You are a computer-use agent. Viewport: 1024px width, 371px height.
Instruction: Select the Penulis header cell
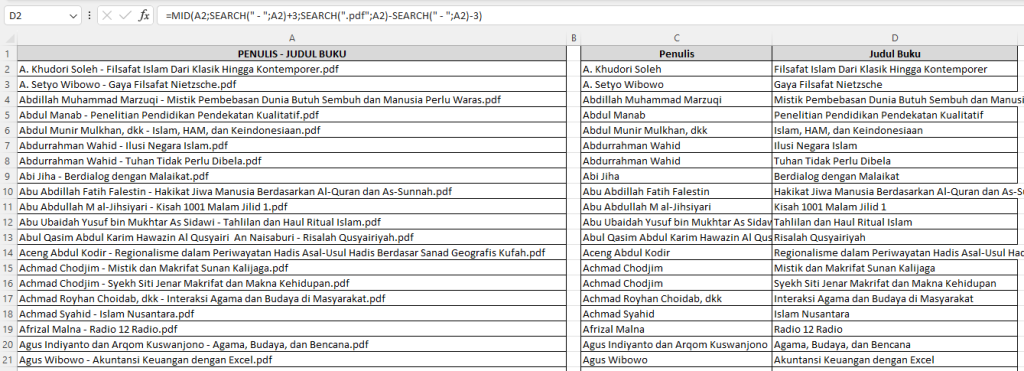point(677,54)
